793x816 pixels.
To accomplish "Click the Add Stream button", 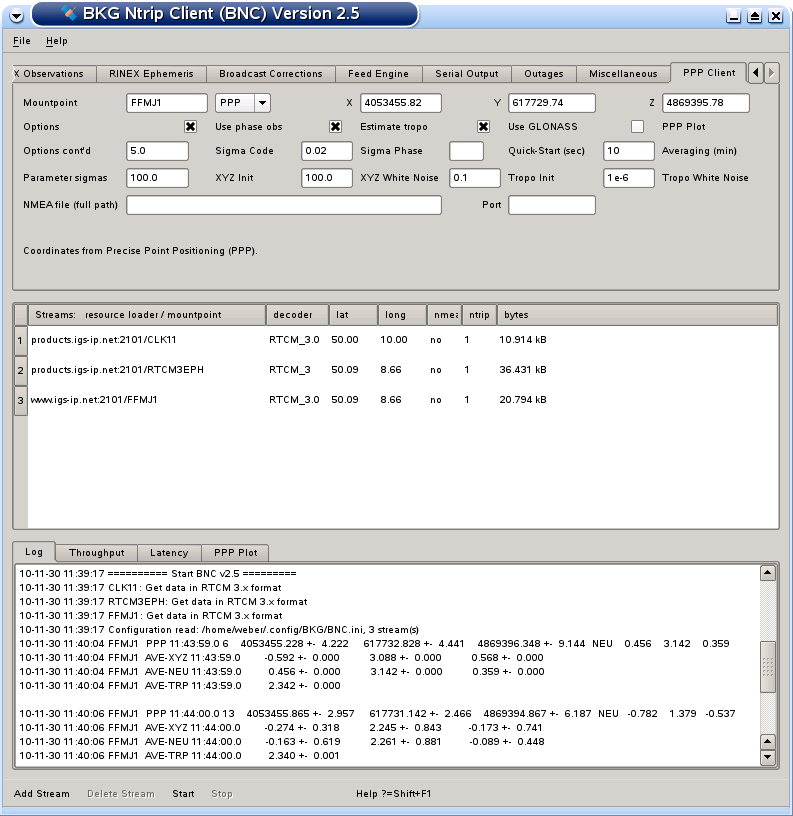I will tap(42, 794).
